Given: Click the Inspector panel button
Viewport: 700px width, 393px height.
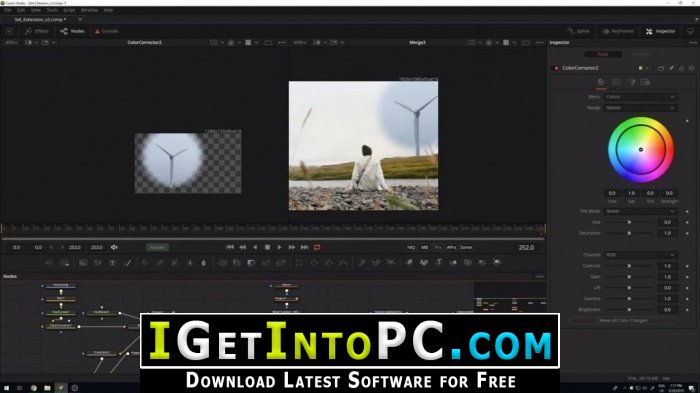Looking at the screenshot, I should pos(660,31).
